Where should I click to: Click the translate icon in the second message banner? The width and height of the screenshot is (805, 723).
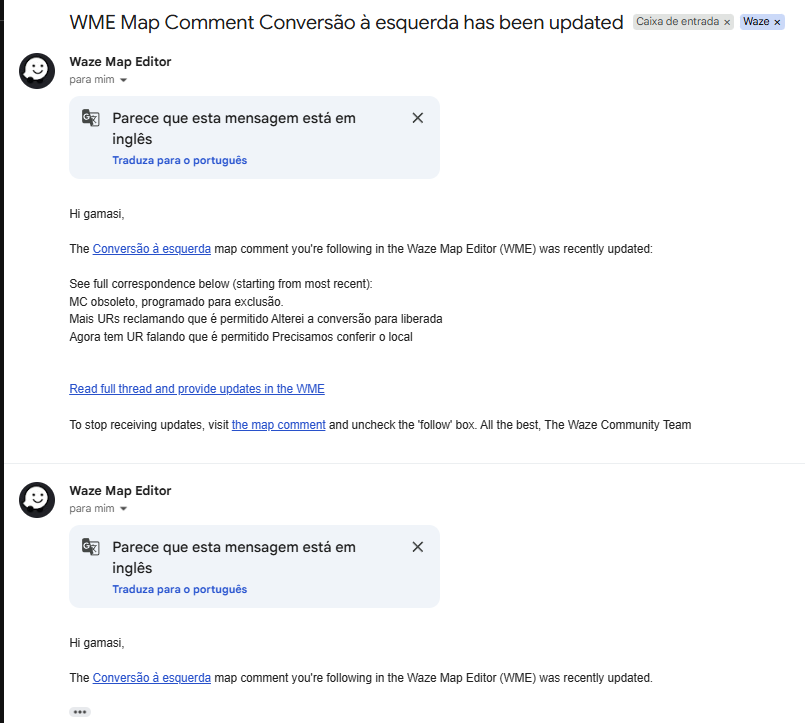pos(91,547)
